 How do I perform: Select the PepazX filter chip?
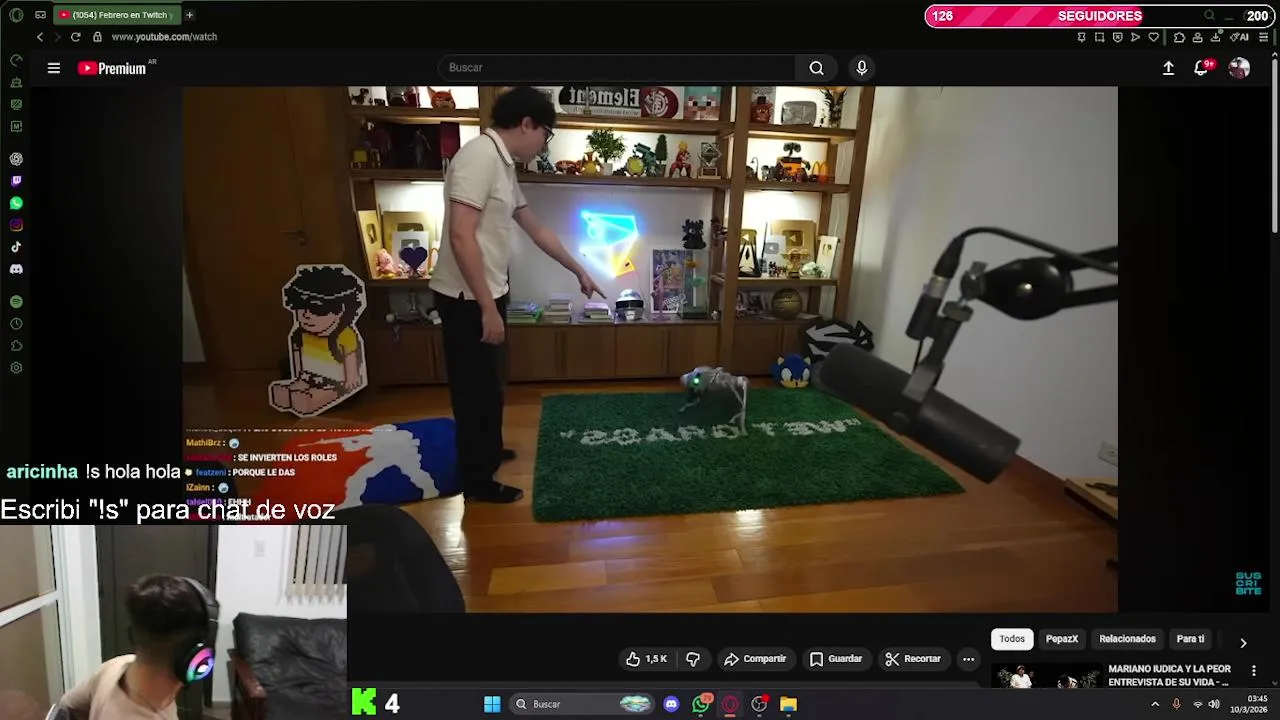1062,639
